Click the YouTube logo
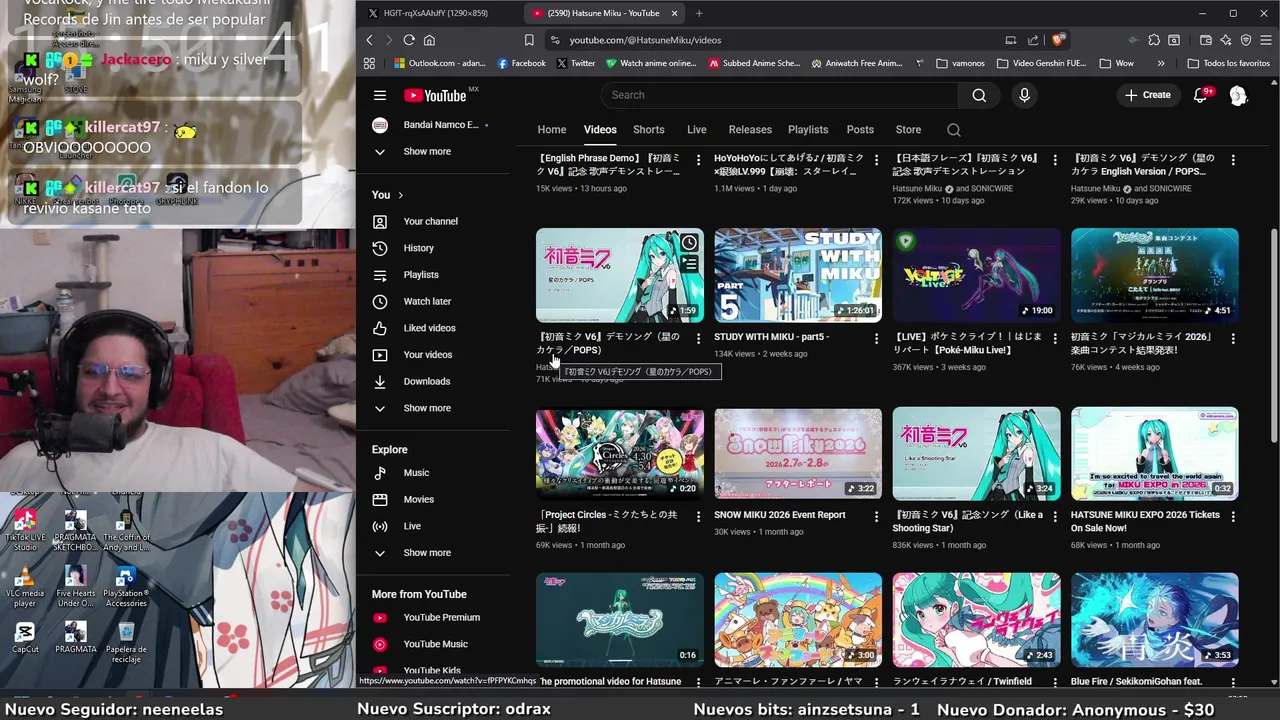Screen dimensions: 1280x720 [x=435, y=95]
